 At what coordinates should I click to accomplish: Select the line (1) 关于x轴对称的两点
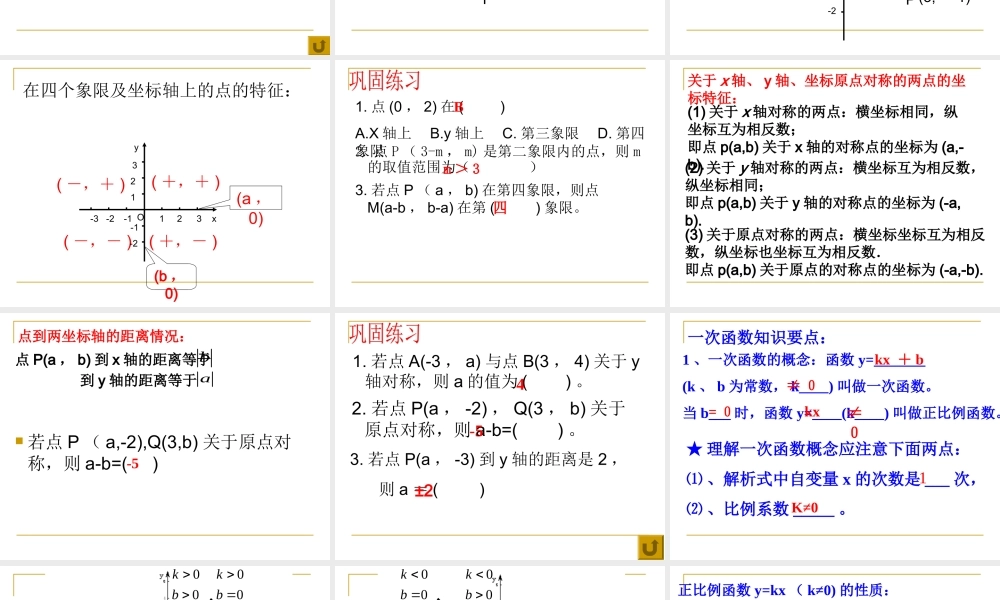tap(823, 121)
